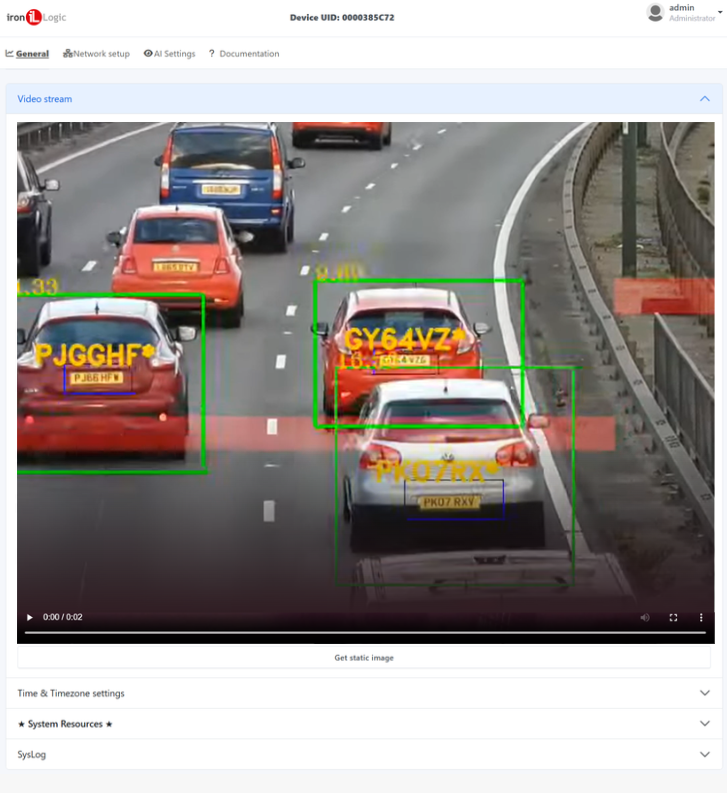
Task: Play the video stream
Action: 29,617
